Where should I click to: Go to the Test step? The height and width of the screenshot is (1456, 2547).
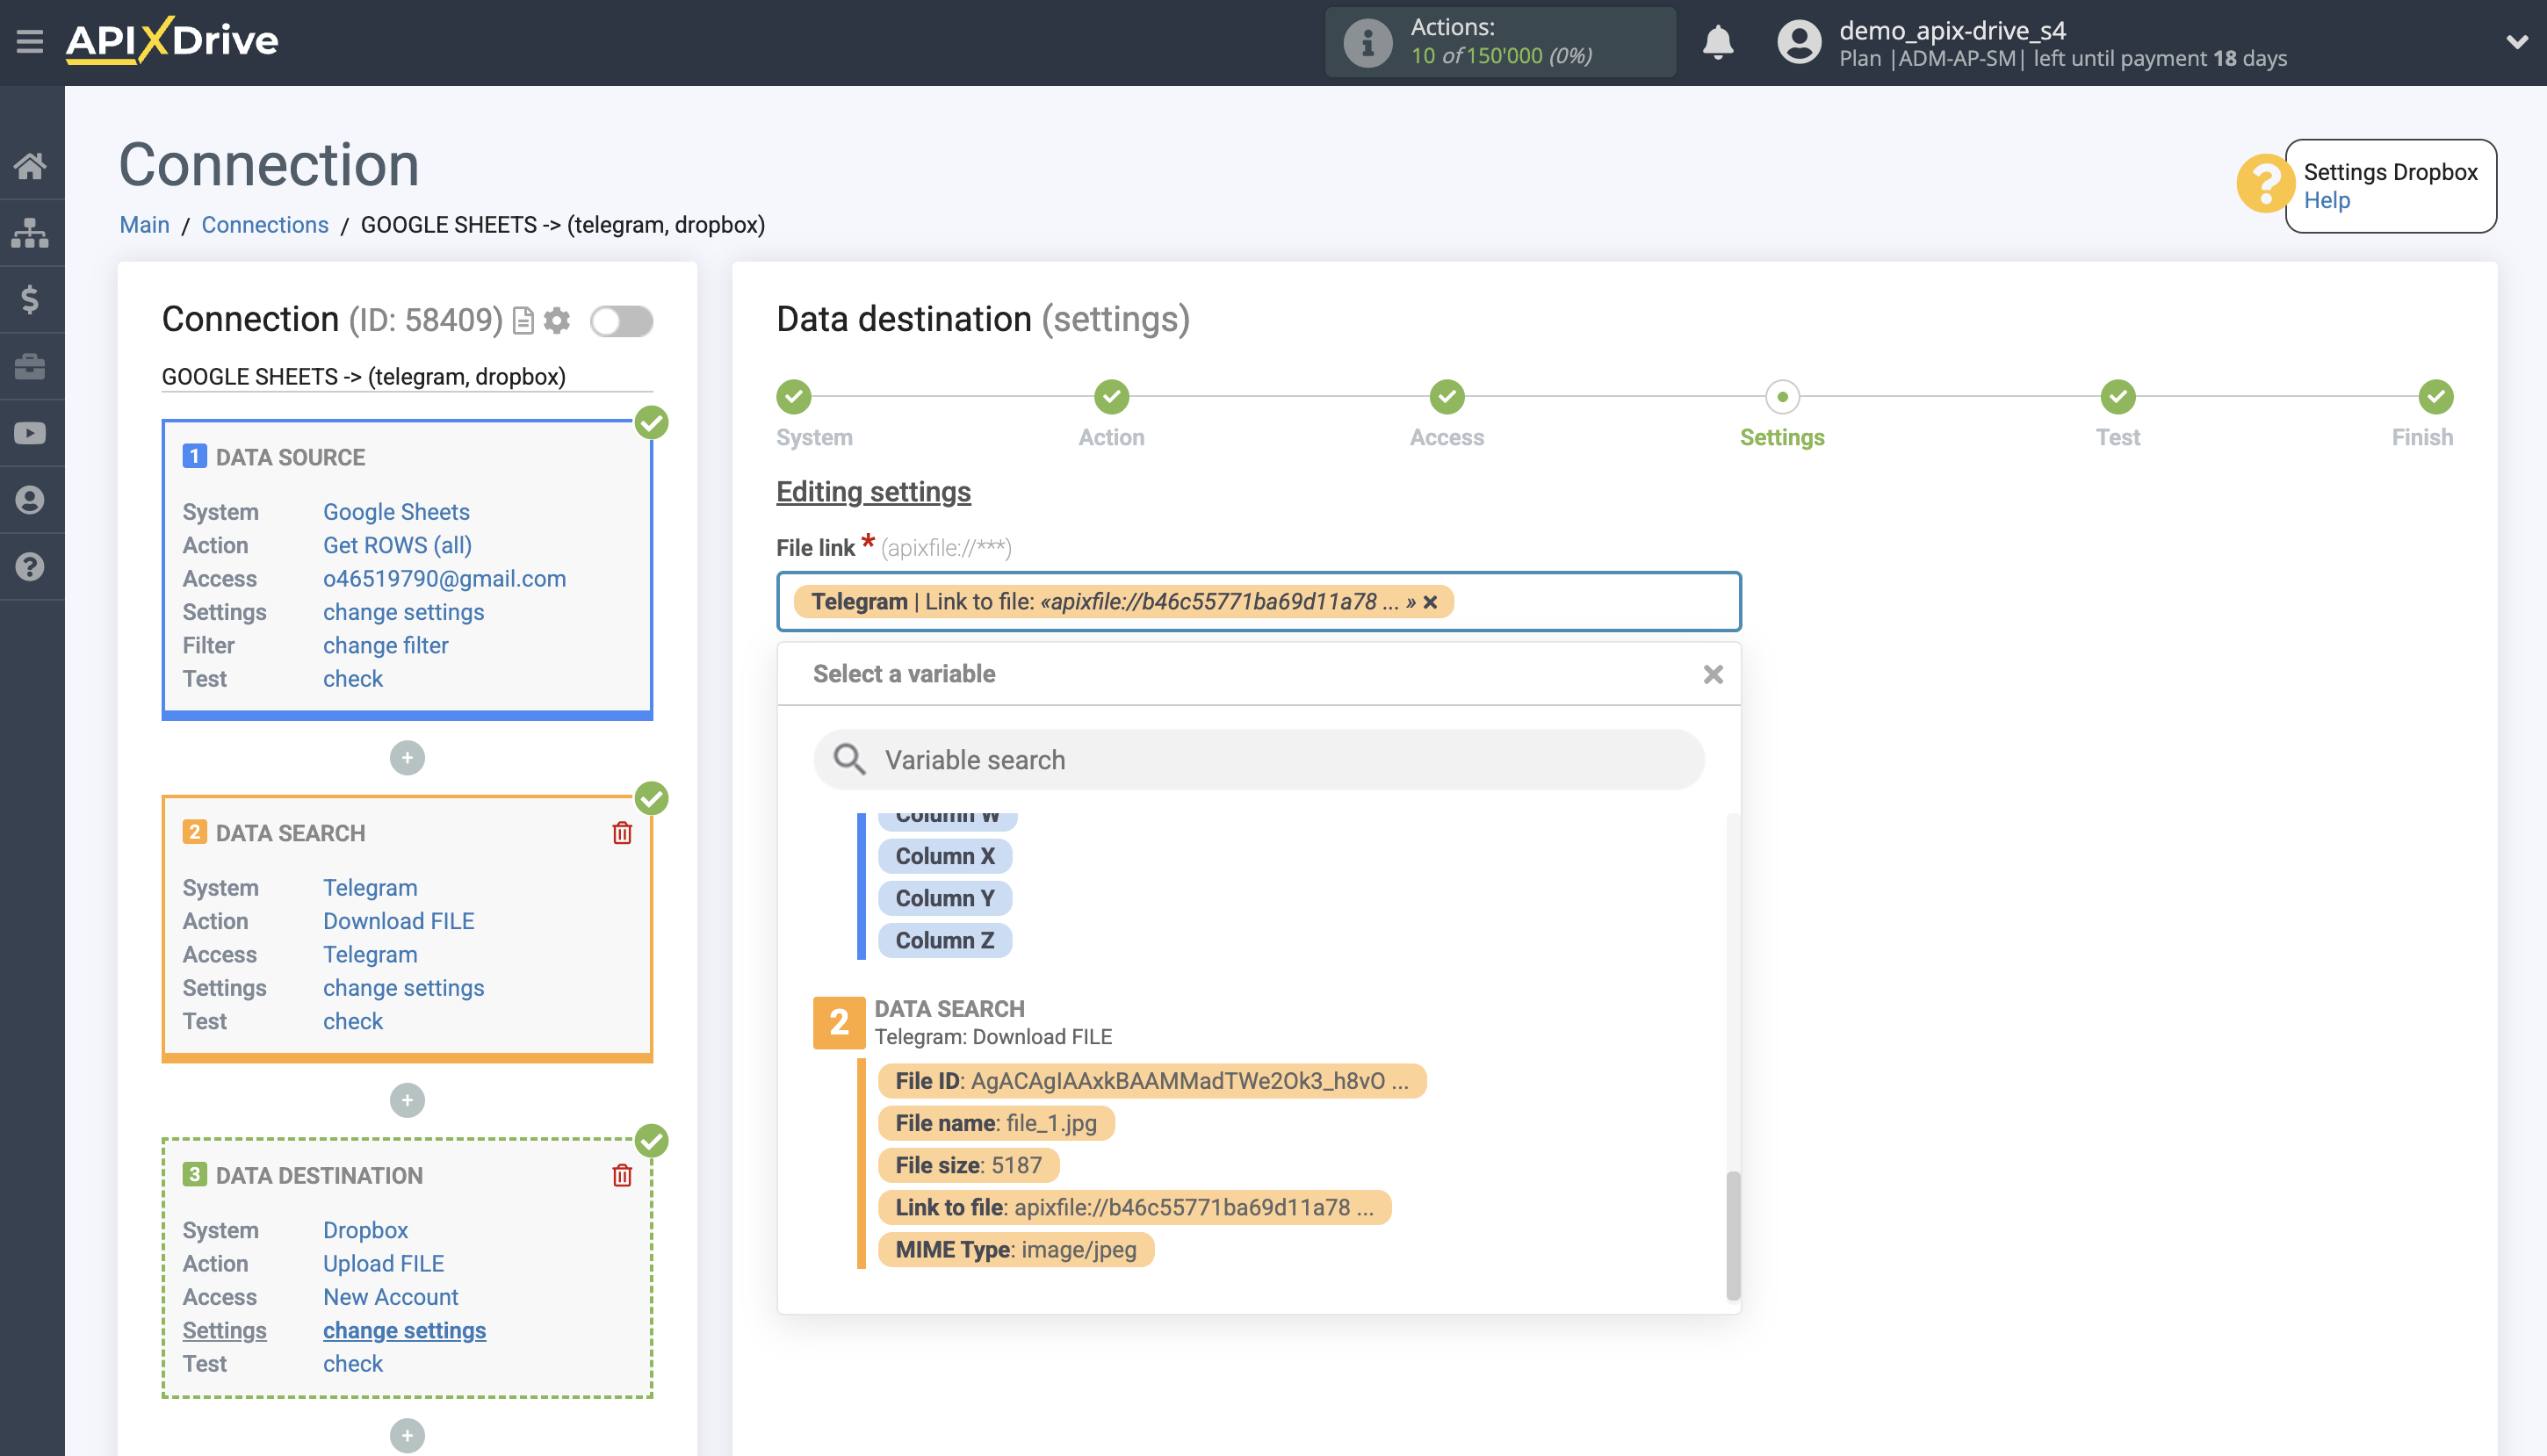tap(2117, 397)
